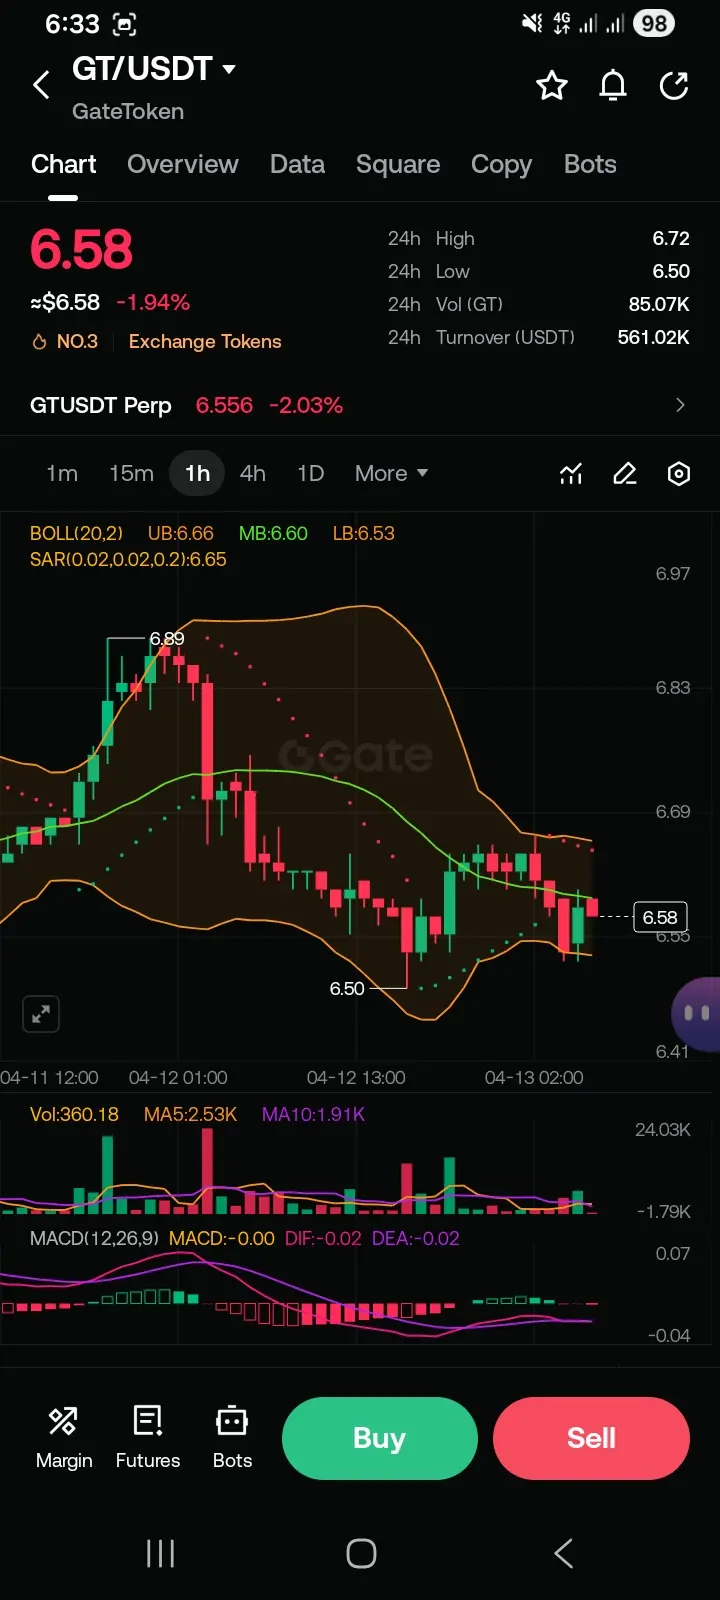Screen dimensions: 720x1600
Task: Expand GTUSDT Perp with right chevron
Action: click(680, 405)
